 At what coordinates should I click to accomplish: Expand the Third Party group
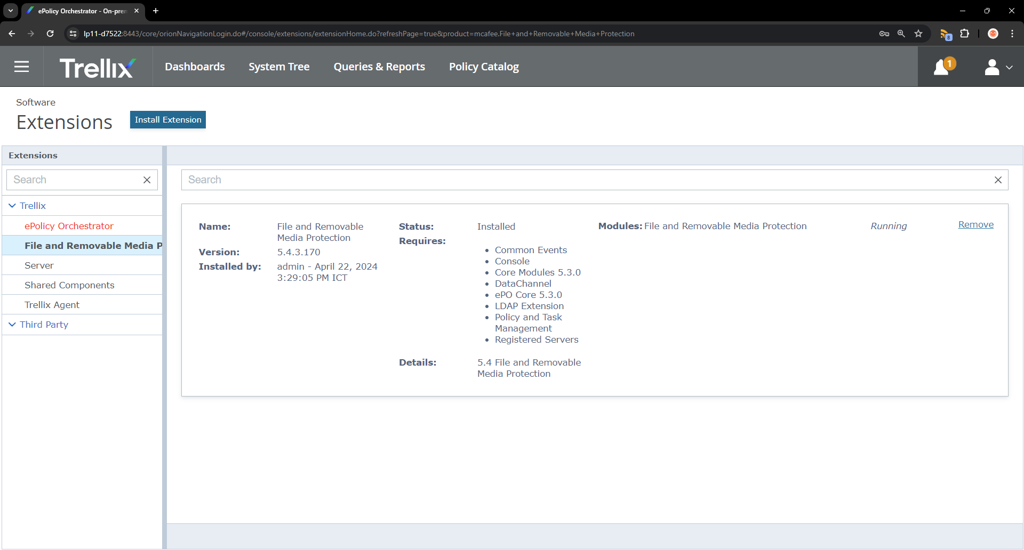(x=12, y=325)
